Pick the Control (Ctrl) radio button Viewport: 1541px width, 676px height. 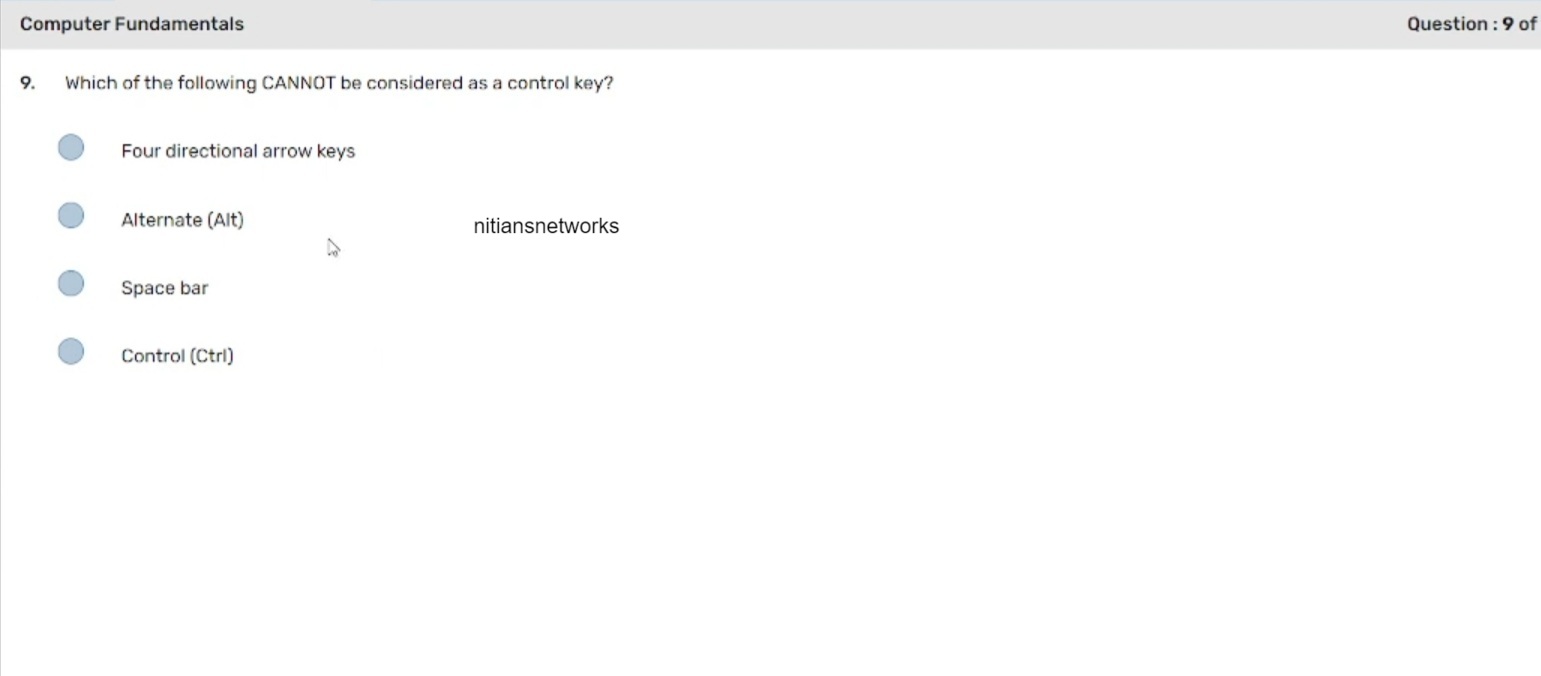(71, 352)
